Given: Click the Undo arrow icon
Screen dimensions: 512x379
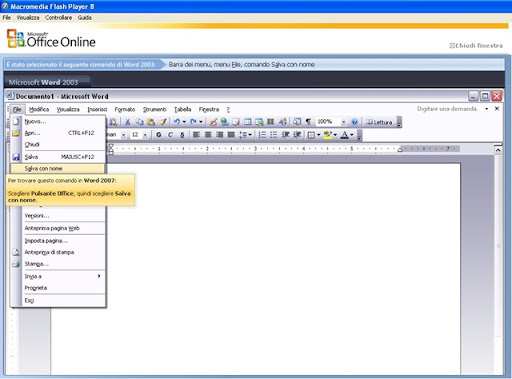Looking at the screenshot, I should pos(177,122).
